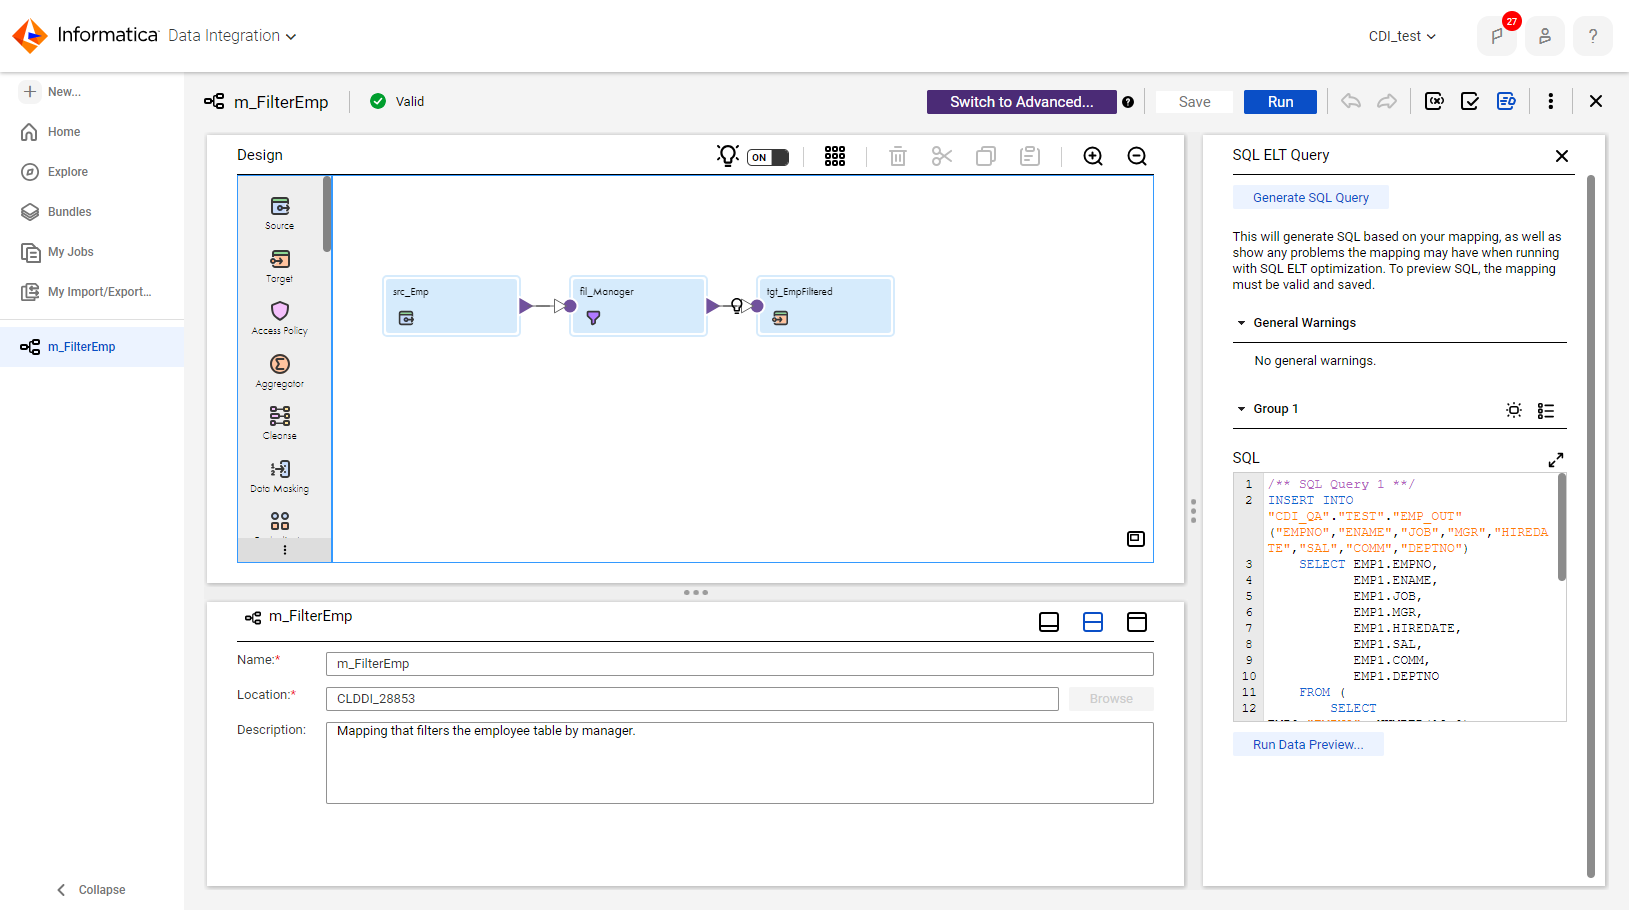The width and height of the screenshot is (1629, 910).
Task: Zoom in on the design canvas
Action: coord(1093,156)
